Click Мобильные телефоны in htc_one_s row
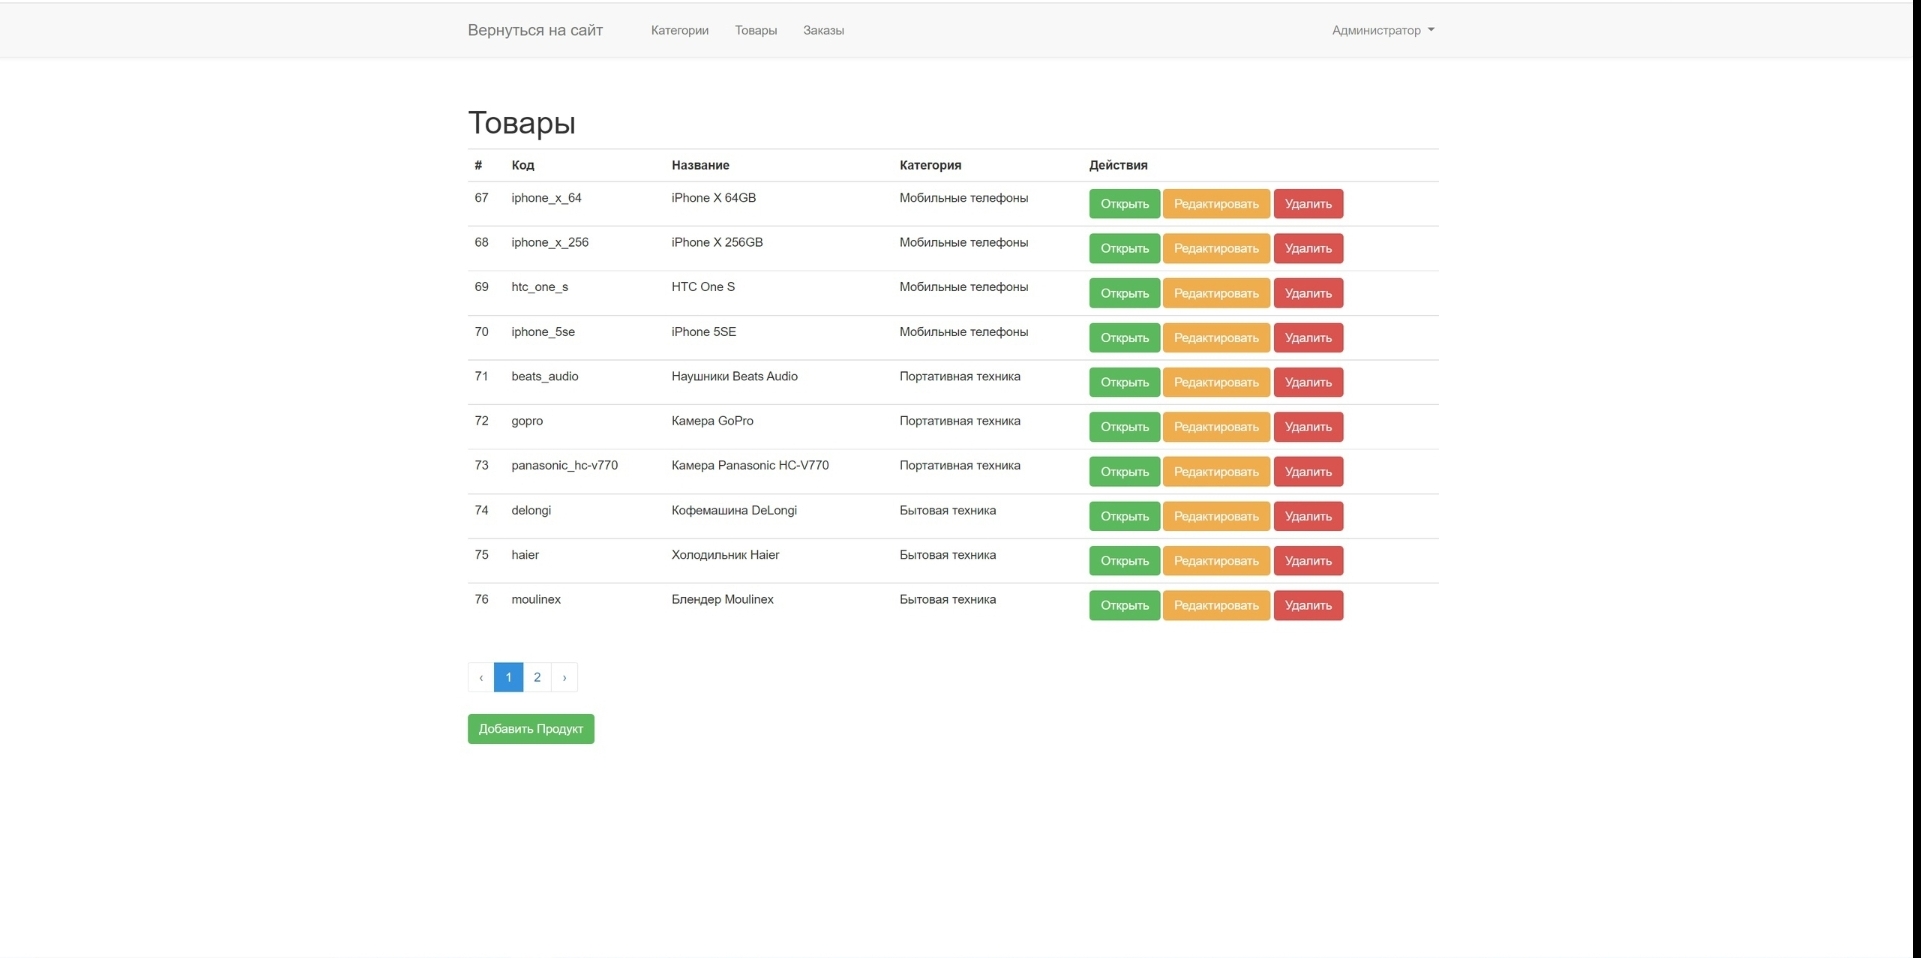This screenshot has width=1921, height=958. tap(963, 287)
